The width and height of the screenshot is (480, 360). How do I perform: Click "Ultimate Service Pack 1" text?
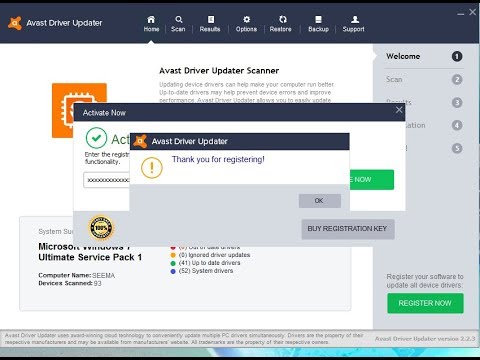pyautogui.click(x=90, y=257)
